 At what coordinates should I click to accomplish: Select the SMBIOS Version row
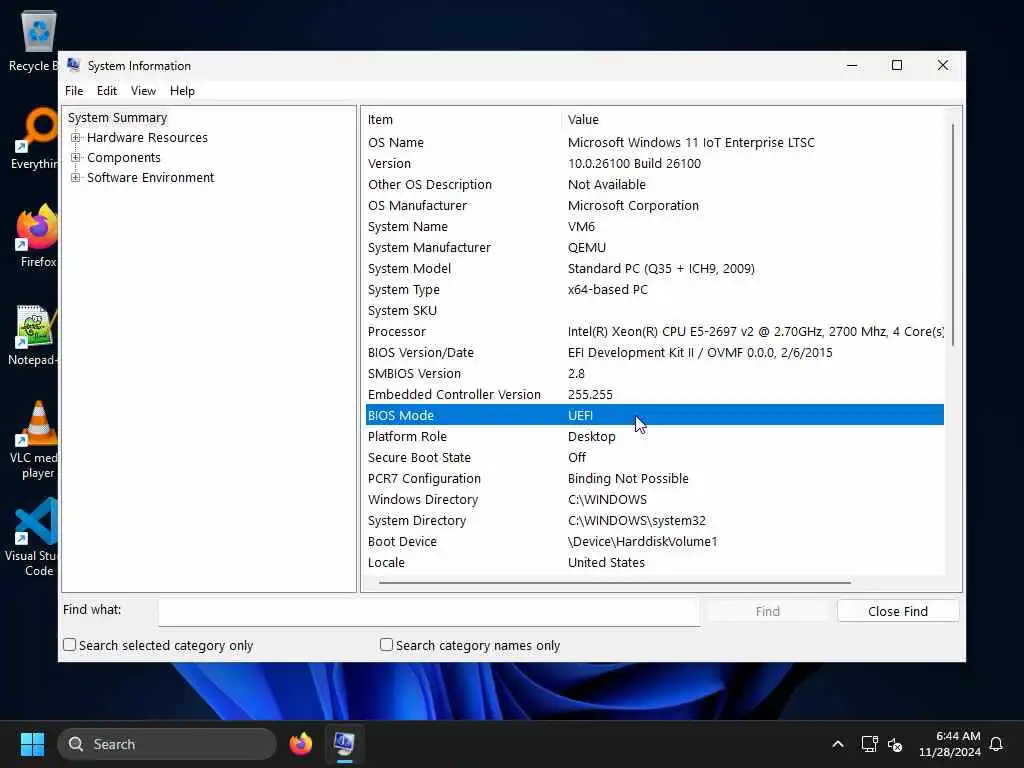[655, 374]
